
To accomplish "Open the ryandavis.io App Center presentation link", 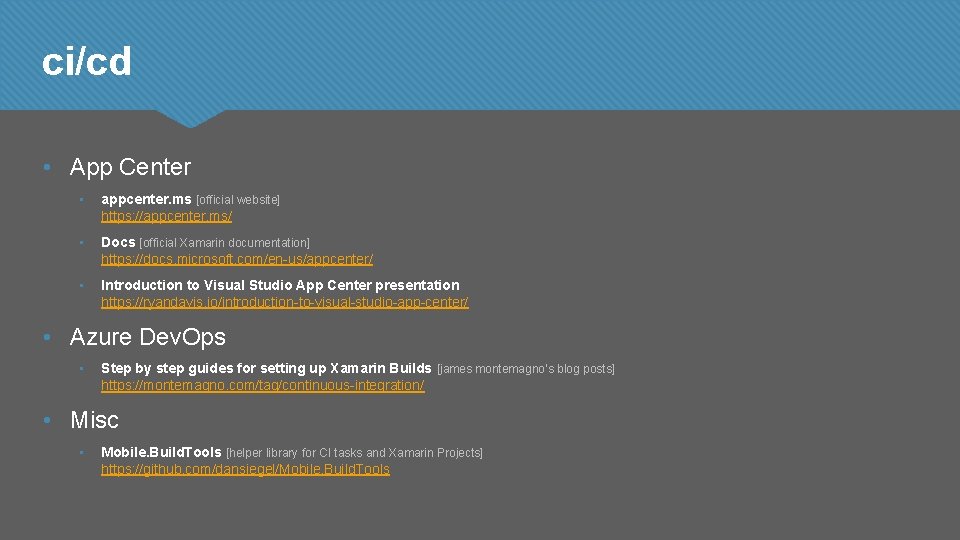I will pos(285,302).
